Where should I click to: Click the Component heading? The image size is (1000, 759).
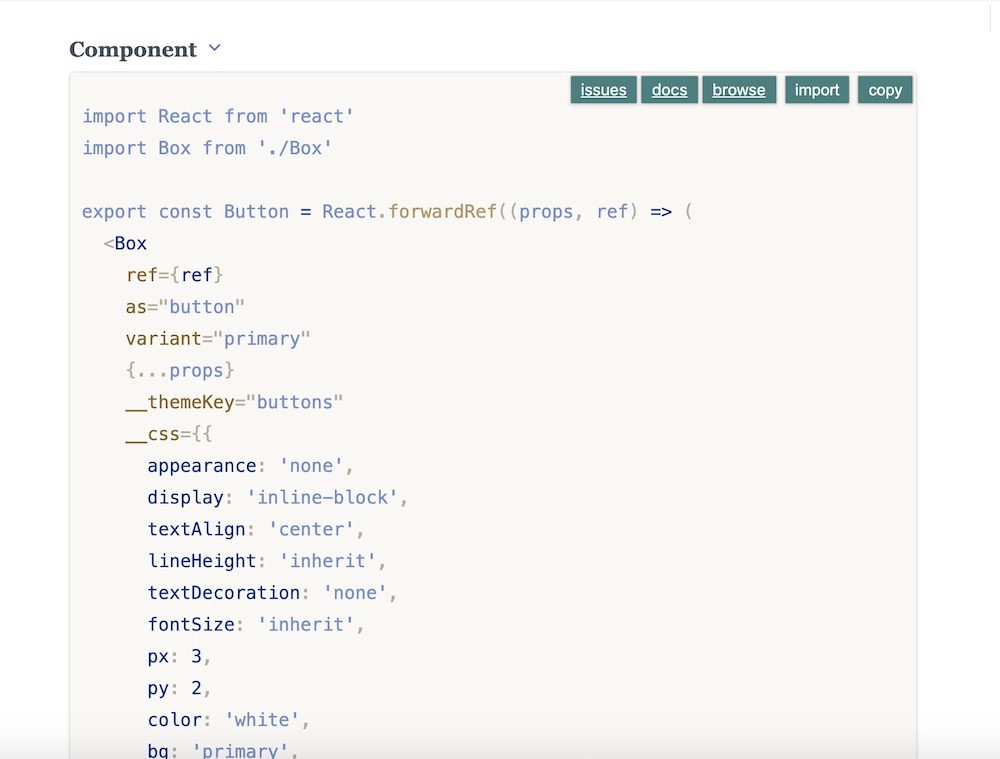[133, 49]
